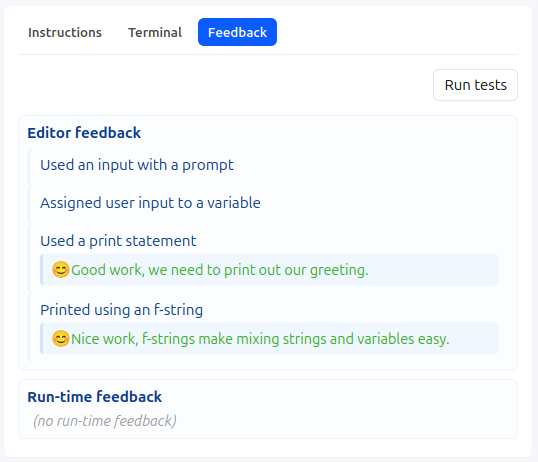The height and width of the screenshot is (462, 538).
Task: Click the Run-time feedback panel box
Action: [x=268, y=409]
